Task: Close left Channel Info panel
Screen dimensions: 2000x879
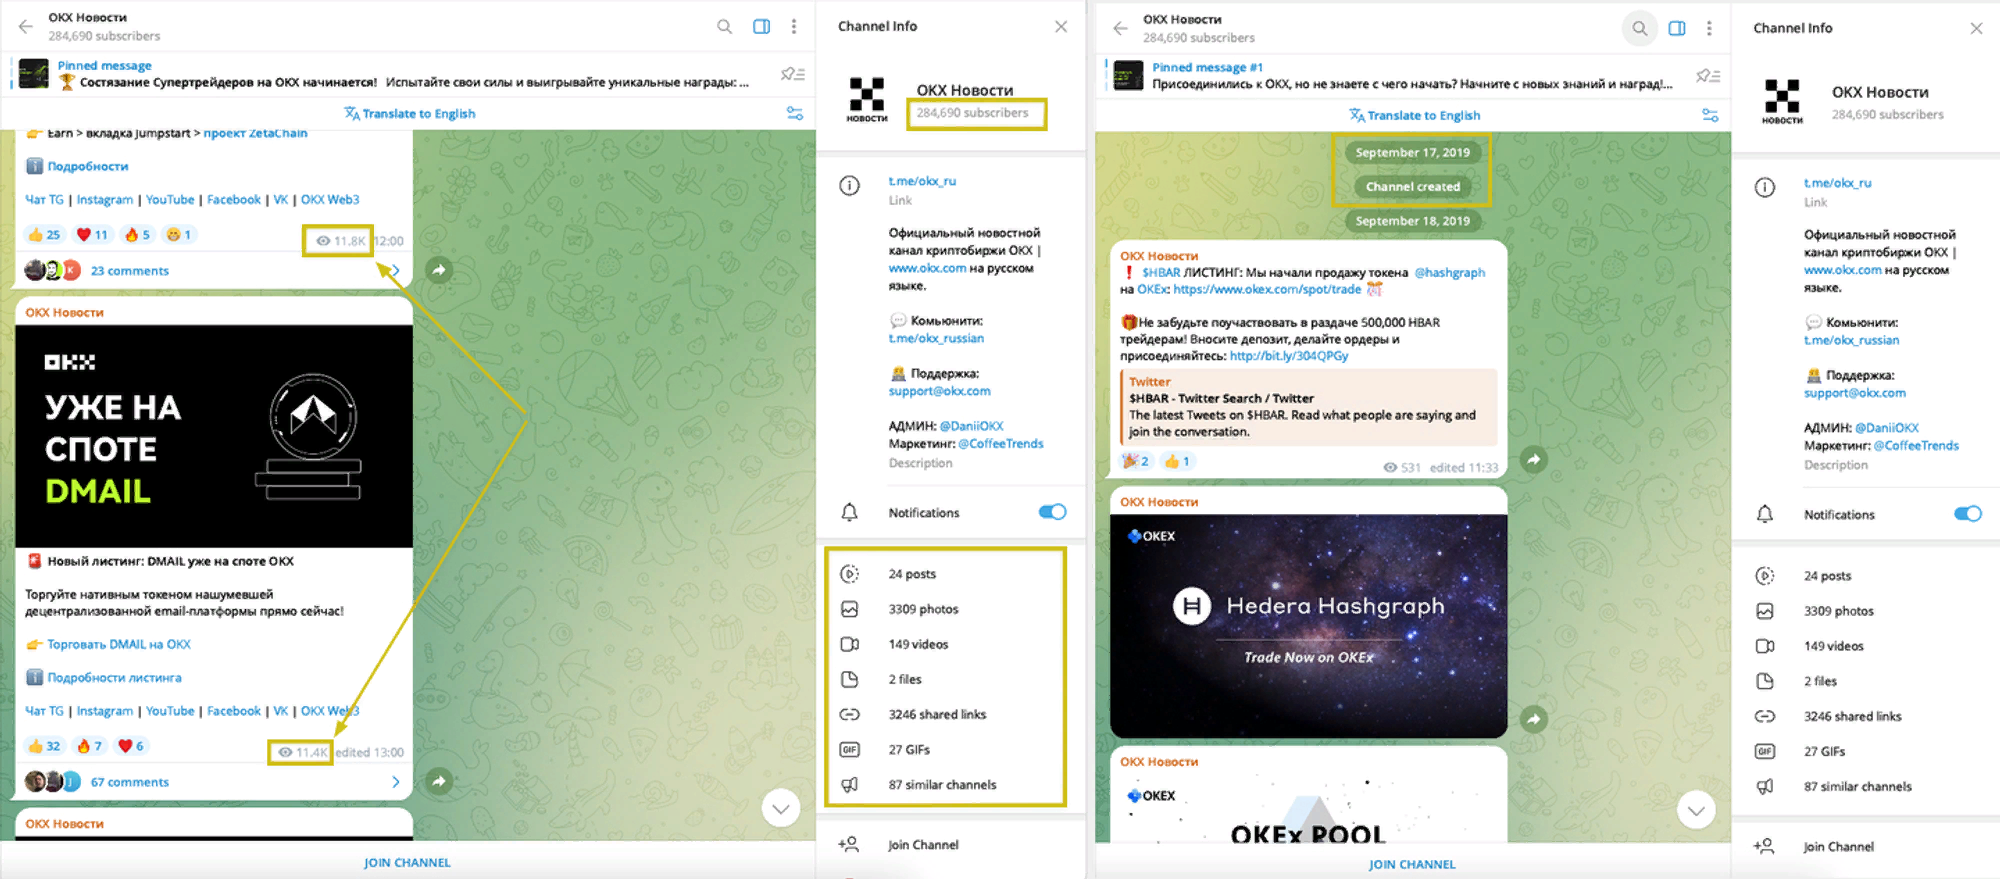Action: pos(1061,27)
